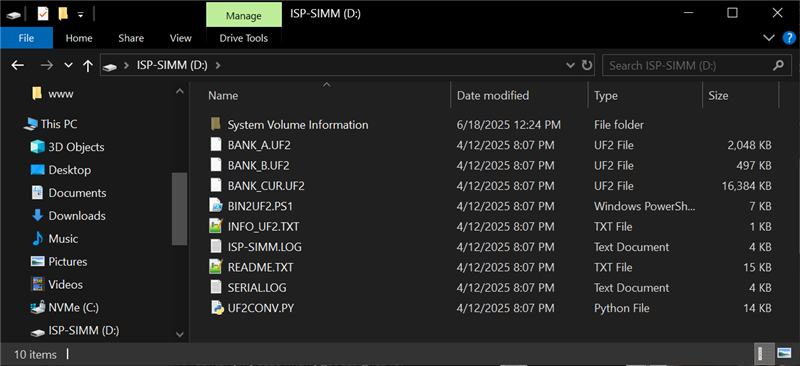This screenshot has width=800, height=366.
Task: Select the BANK_CUR.UF2 file icon
Action: pyautogui.click(x=216, y=186)
